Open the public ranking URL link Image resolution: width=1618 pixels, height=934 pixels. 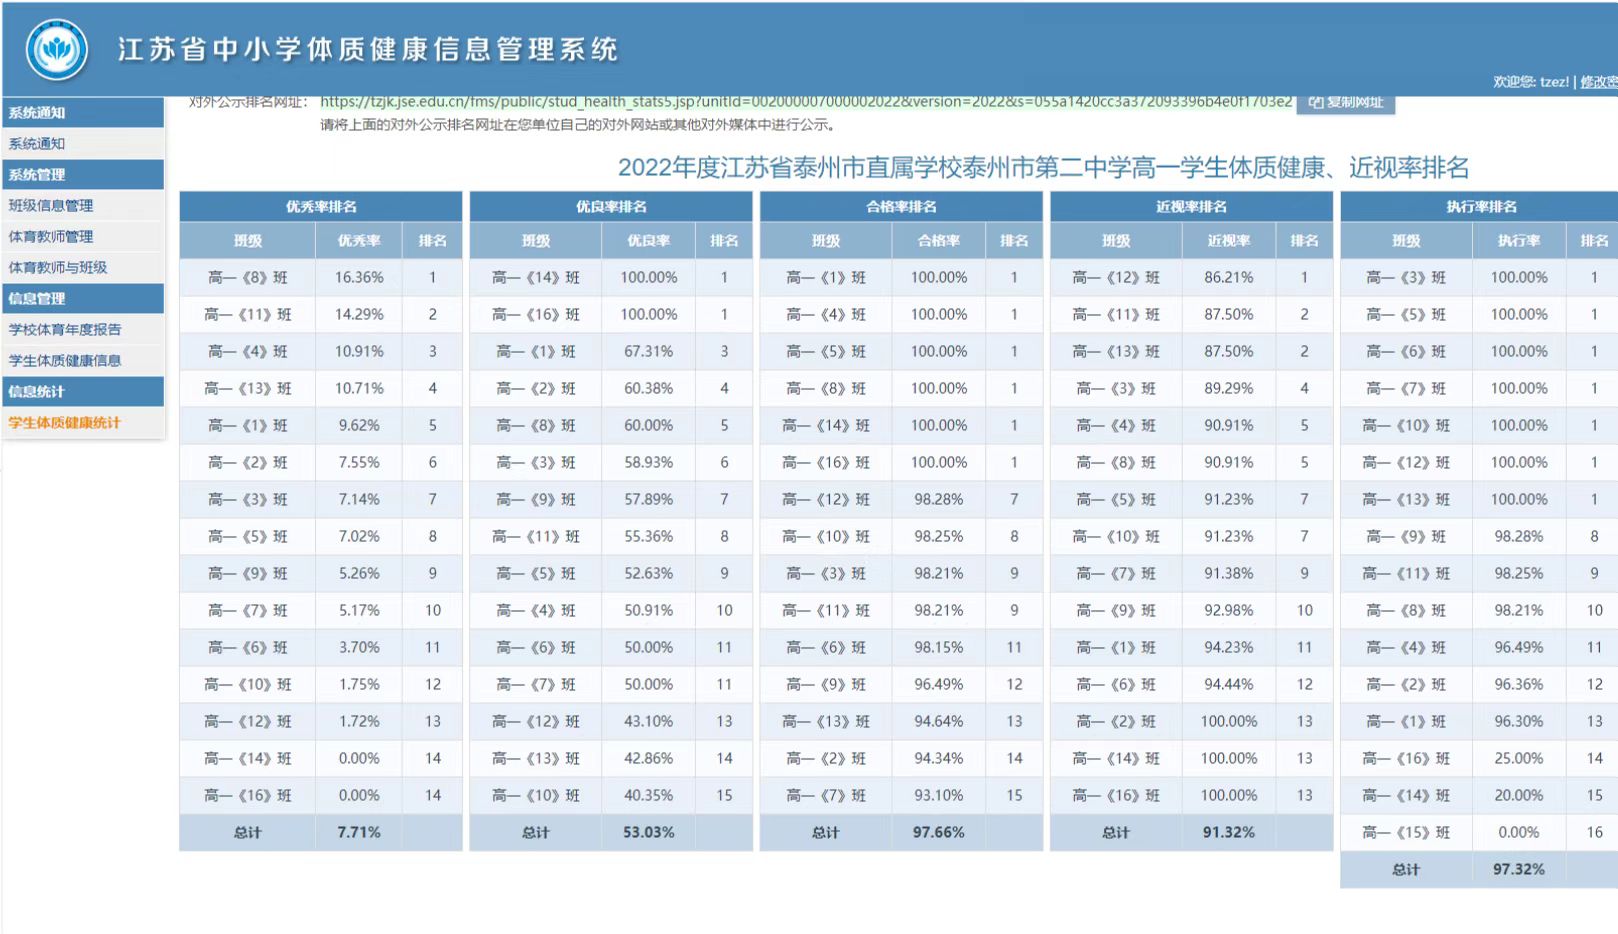(x=806, y=102)
